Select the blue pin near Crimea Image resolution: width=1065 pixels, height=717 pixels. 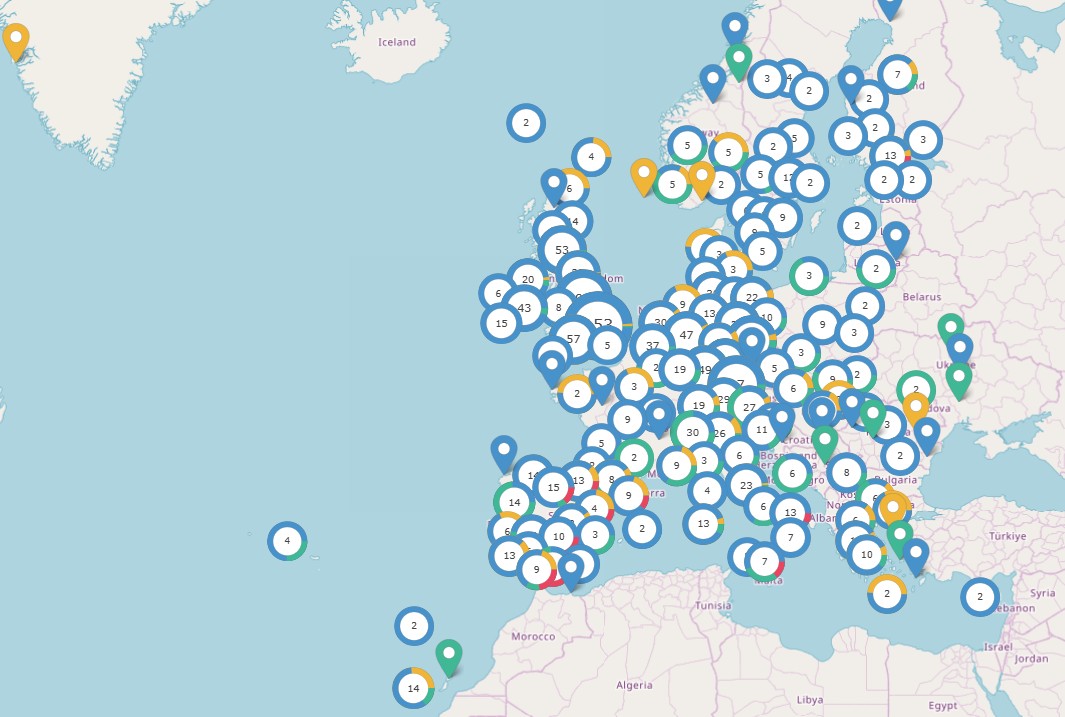point(927,435)
